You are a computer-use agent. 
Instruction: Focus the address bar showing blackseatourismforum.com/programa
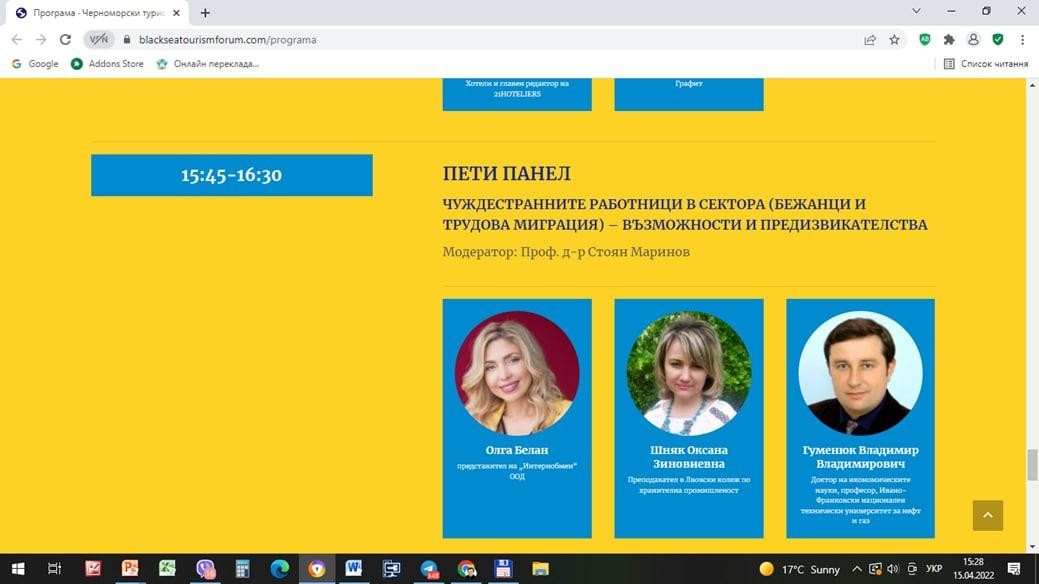coord(227,40)
